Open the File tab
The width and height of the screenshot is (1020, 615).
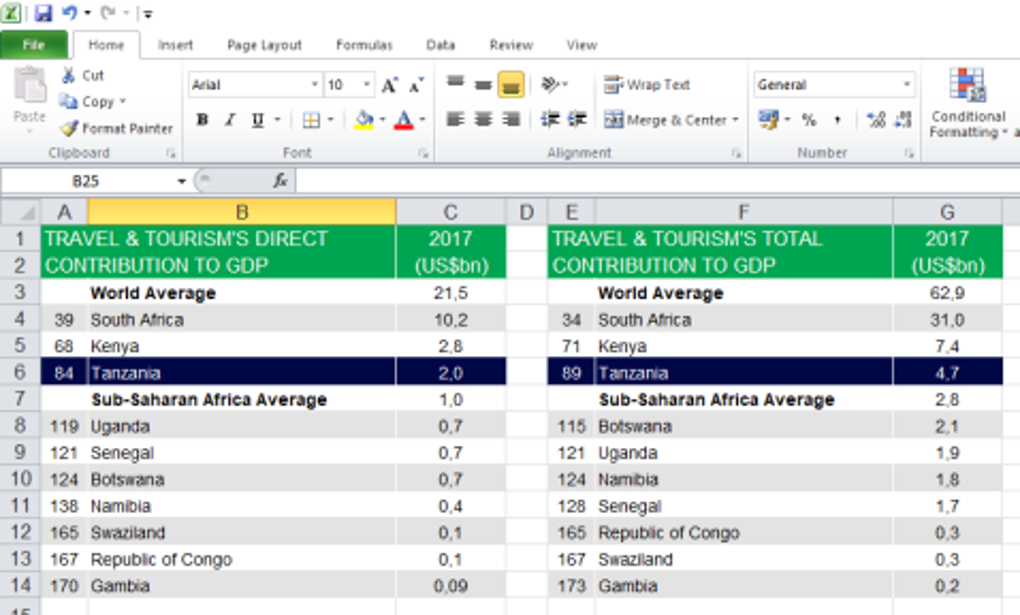coord(34,45)
